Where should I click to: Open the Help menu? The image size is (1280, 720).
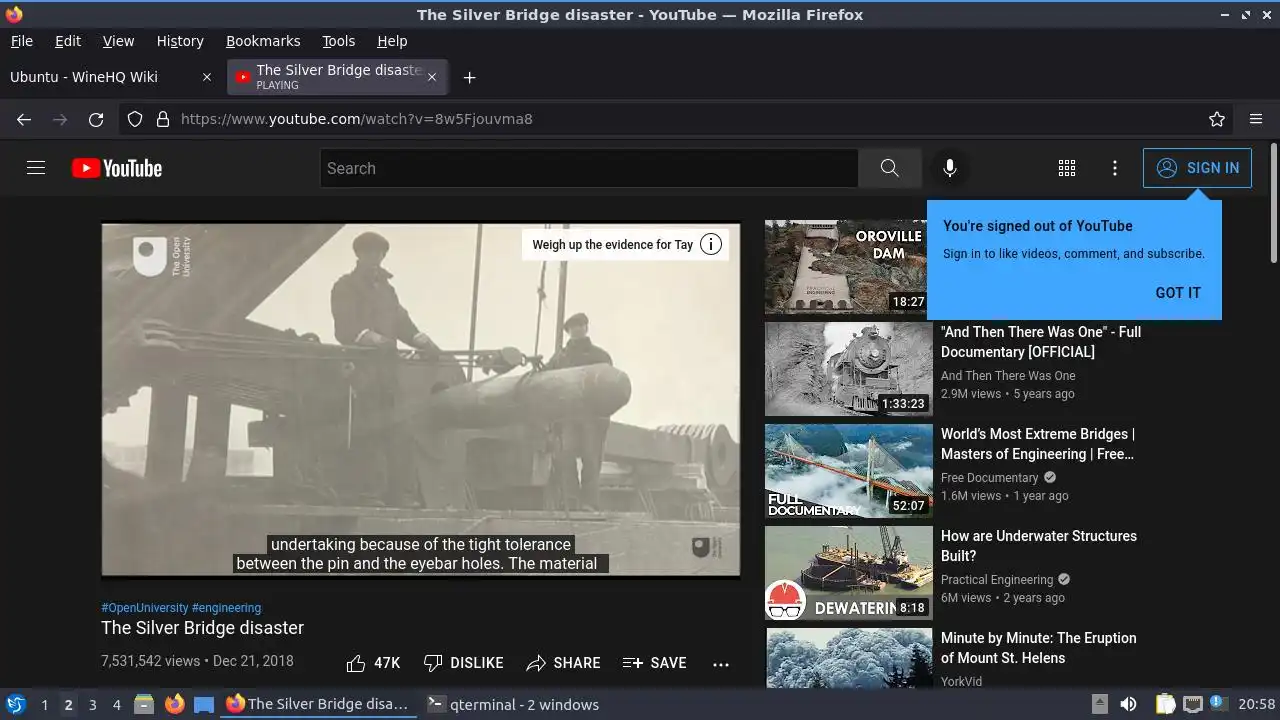[x=392, y=41]
